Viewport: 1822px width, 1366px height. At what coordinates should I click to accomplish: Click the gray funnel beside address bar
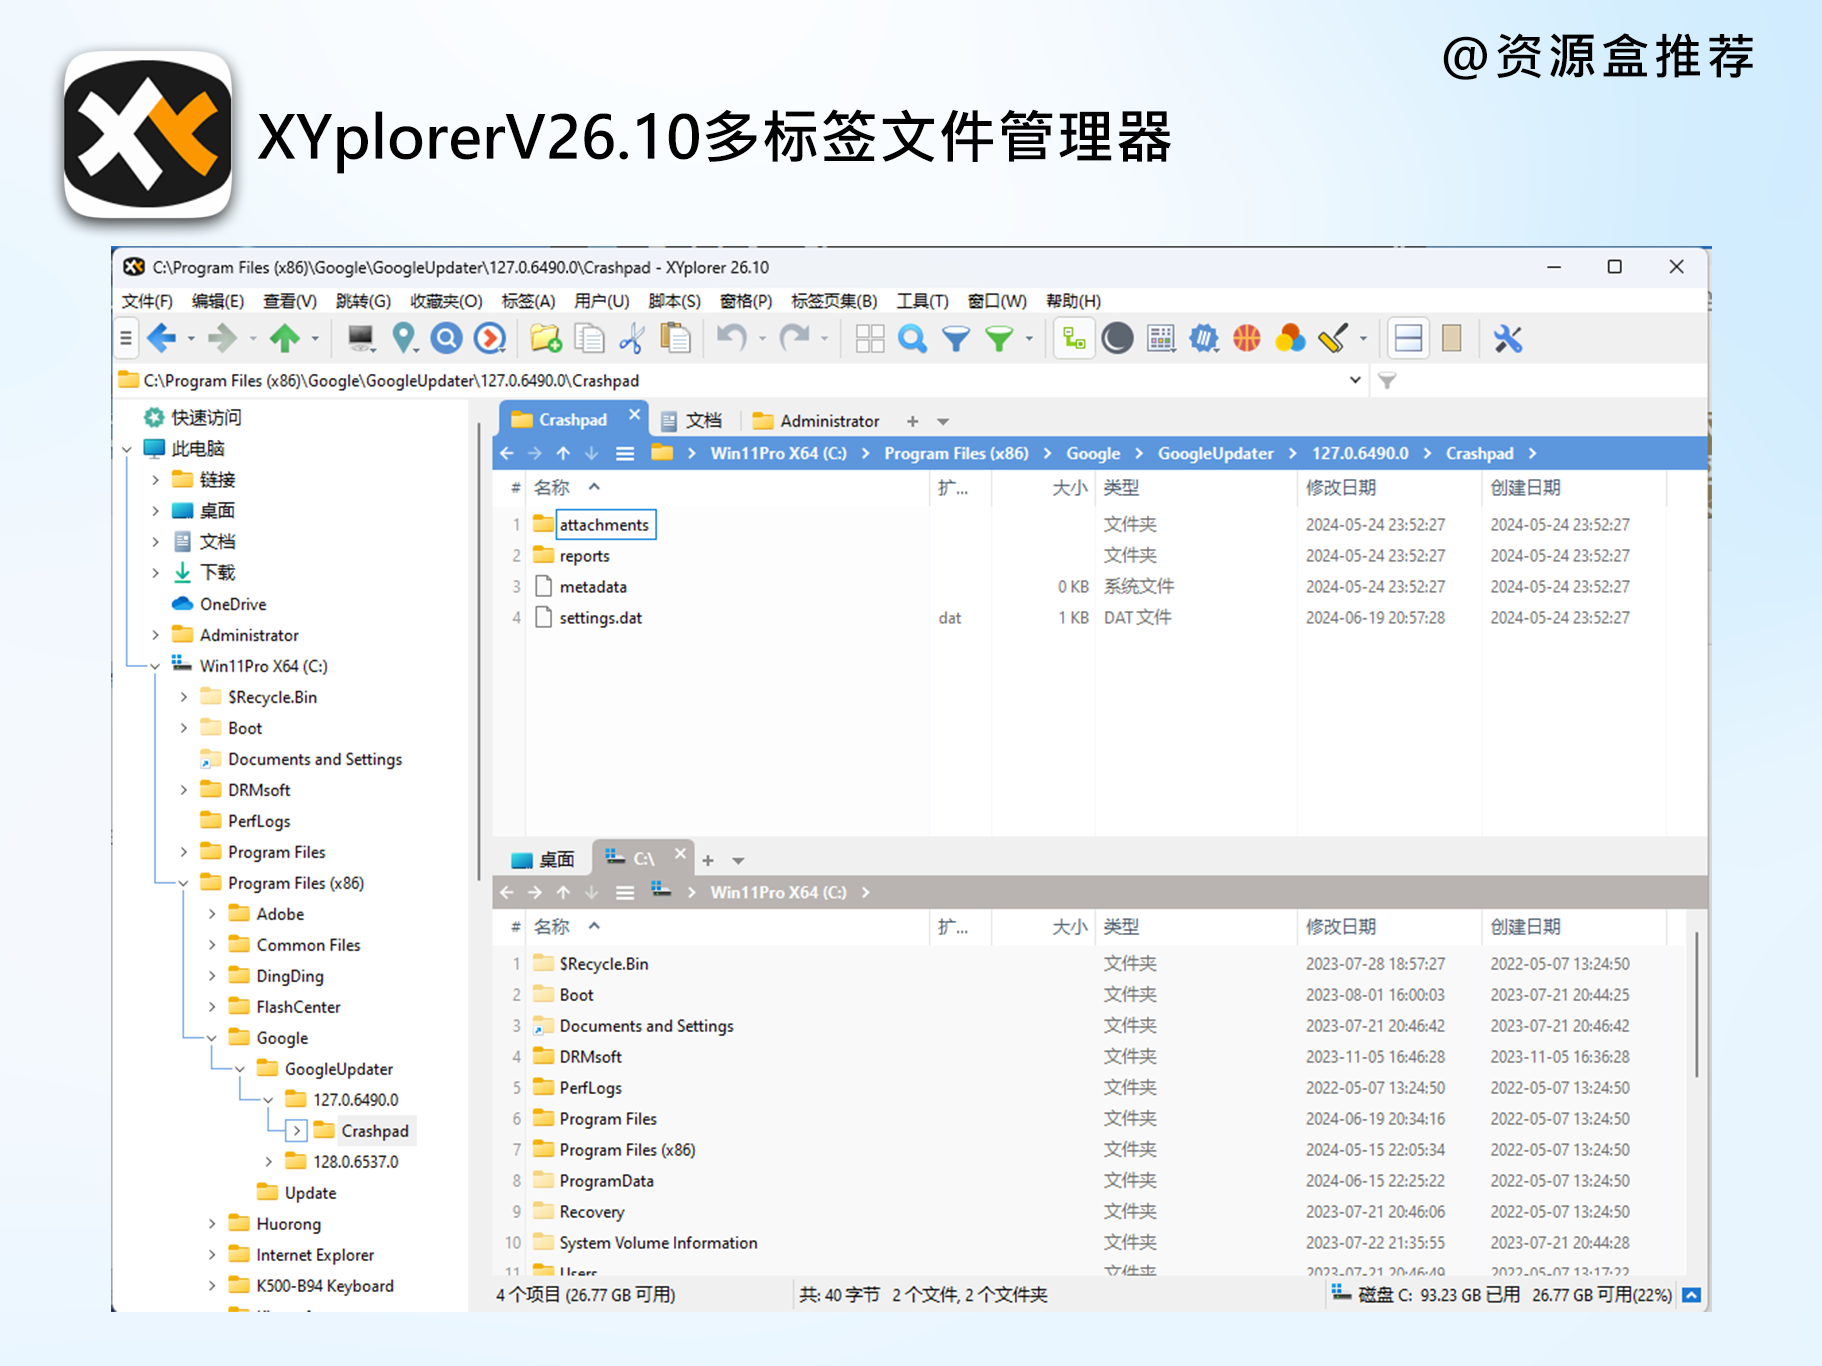tap(1387, 381)
